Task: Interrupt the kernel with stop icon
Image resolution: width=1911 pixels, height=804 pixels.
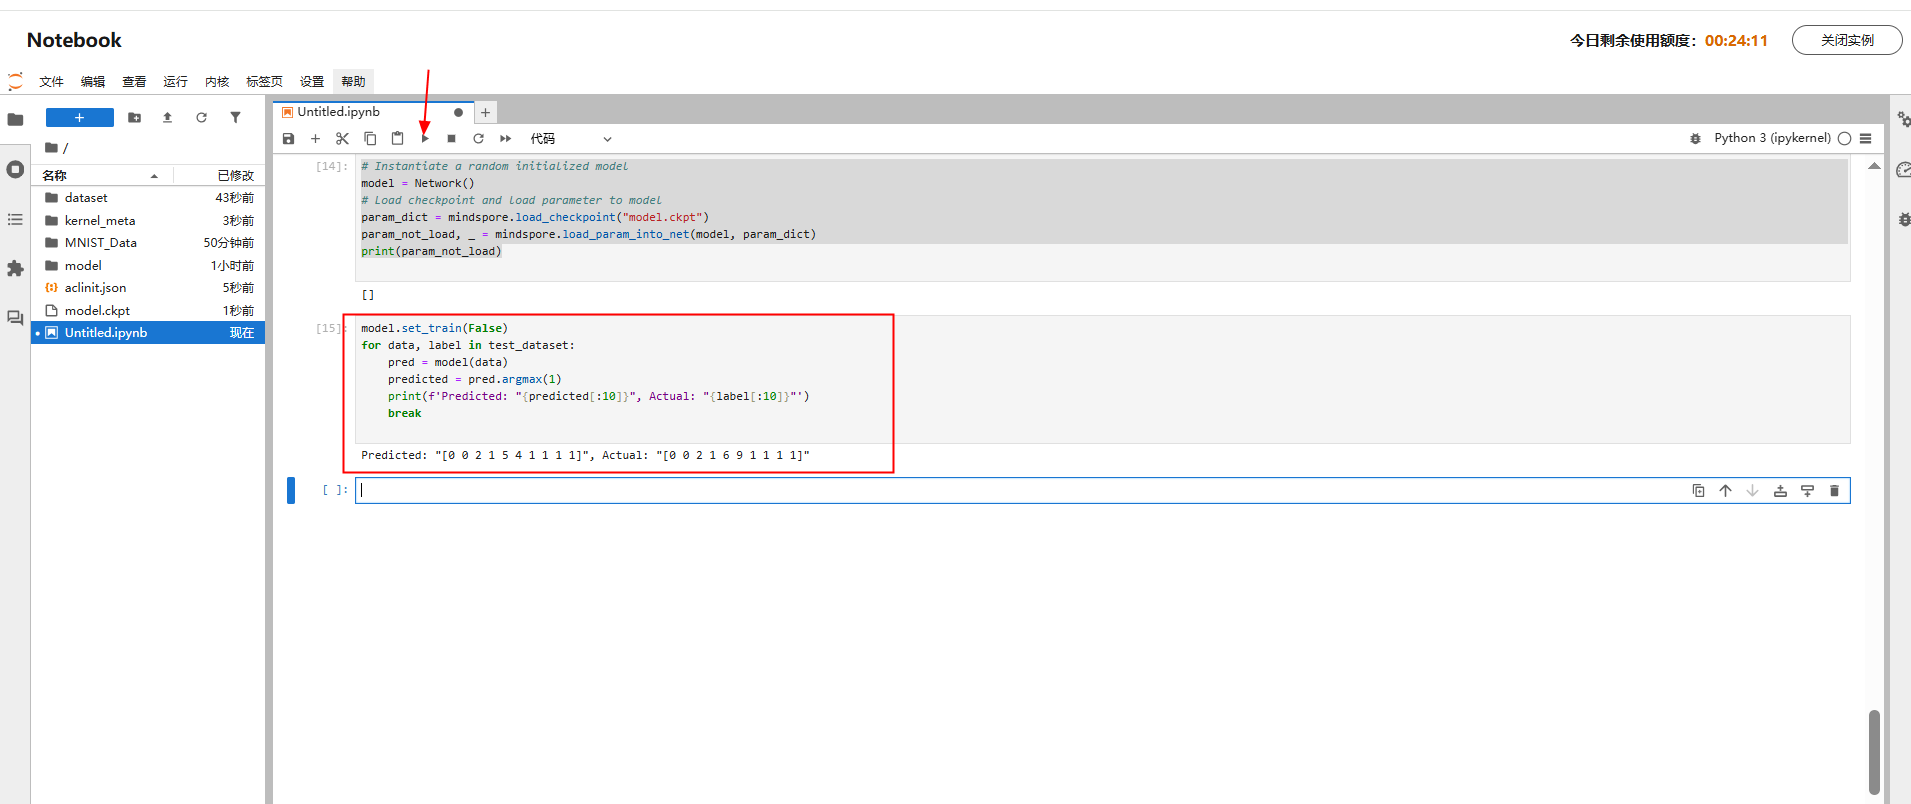Action: [x=451, y=139]
